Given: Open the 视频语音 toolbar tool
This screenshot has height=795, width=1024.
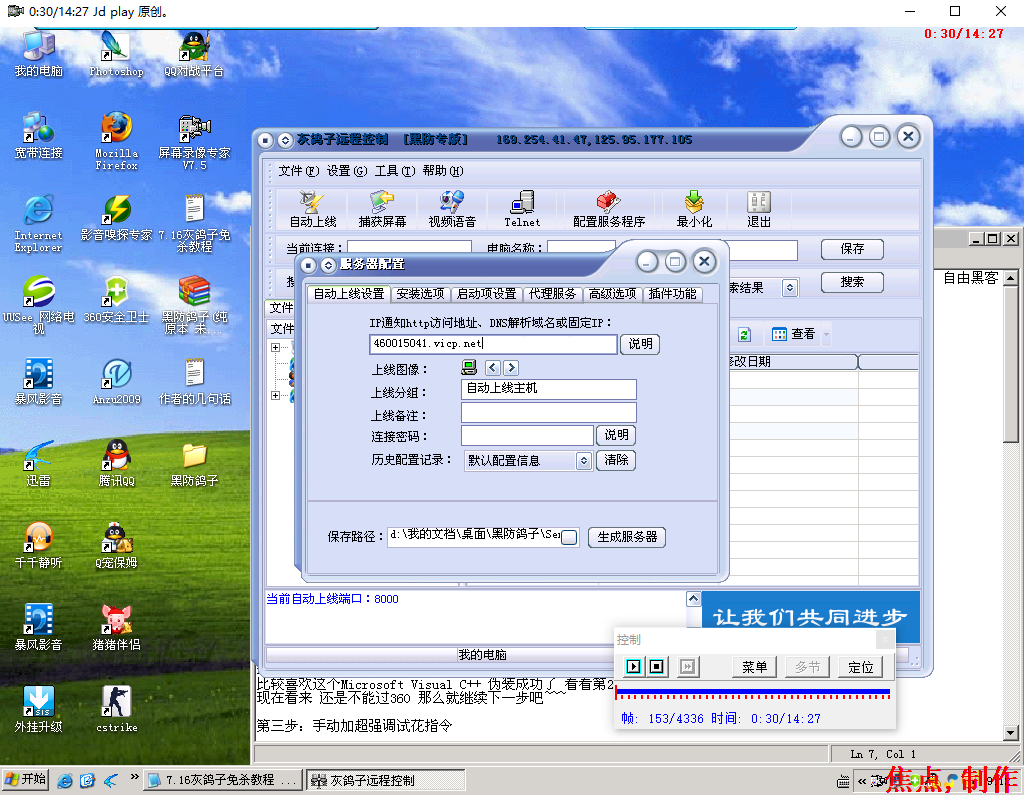Looking at the screenshot, I should pyautogui.click(x=452, y=208).
